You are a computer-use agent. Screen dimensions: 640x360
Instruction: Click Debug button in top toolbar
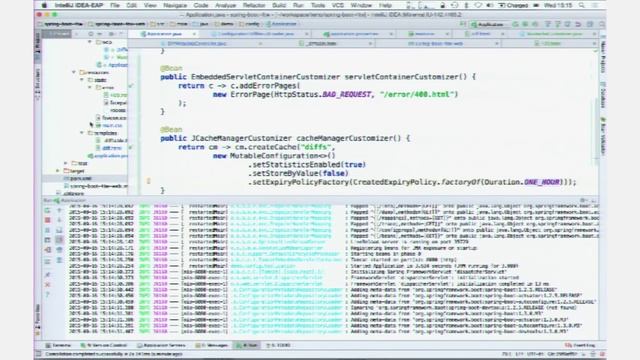pyautogui.click(x=525, y=24)
